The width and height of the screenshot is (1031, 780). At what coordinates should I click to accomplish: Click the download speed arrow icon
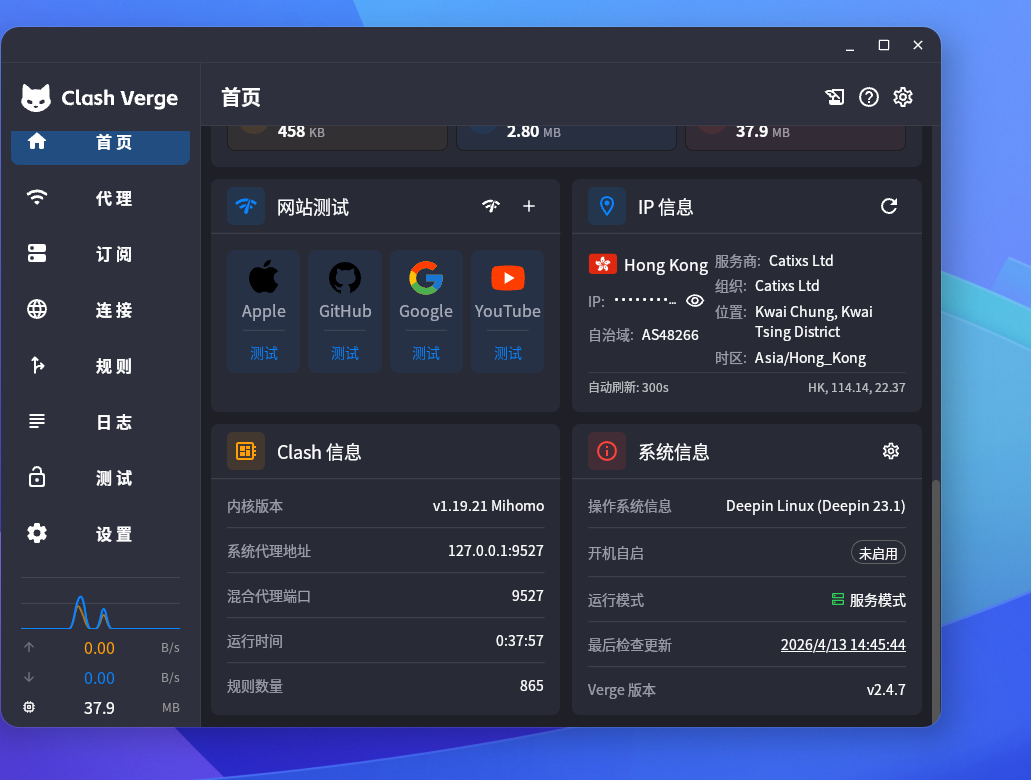[29, 677]
